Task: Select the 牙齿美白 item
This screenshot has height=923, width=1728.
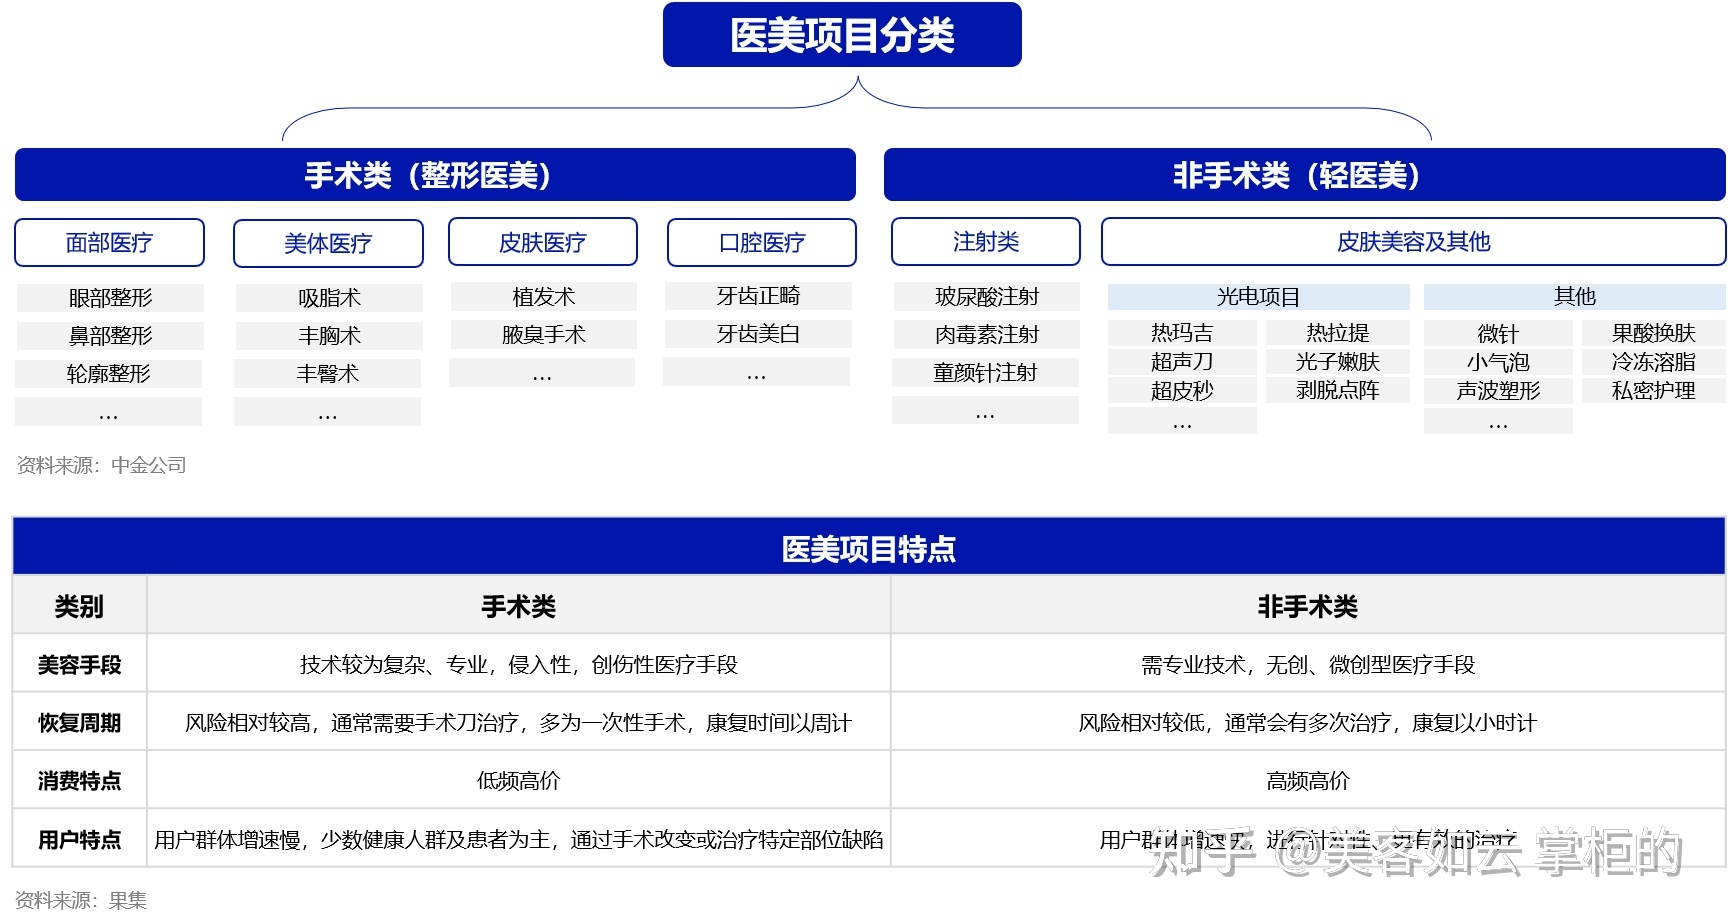Action: 758,334
